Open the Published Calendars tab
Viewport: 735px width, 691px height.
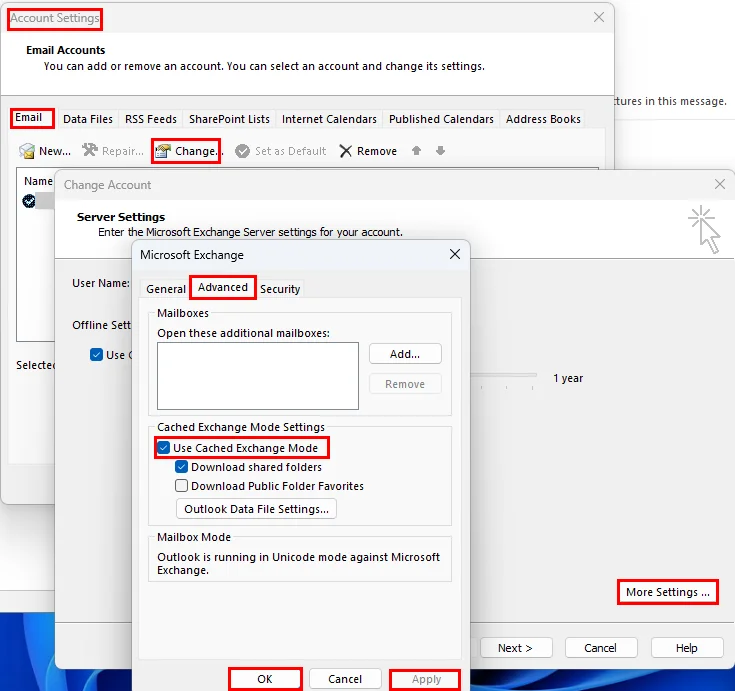tap(441, 119)
